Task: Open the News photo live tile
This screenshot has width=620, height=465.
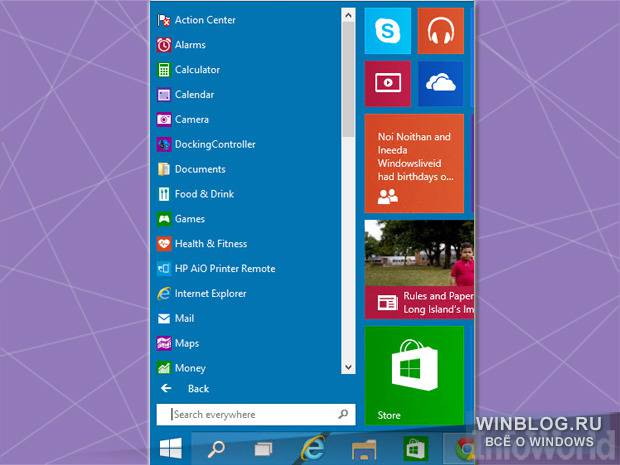Action: 419,270
